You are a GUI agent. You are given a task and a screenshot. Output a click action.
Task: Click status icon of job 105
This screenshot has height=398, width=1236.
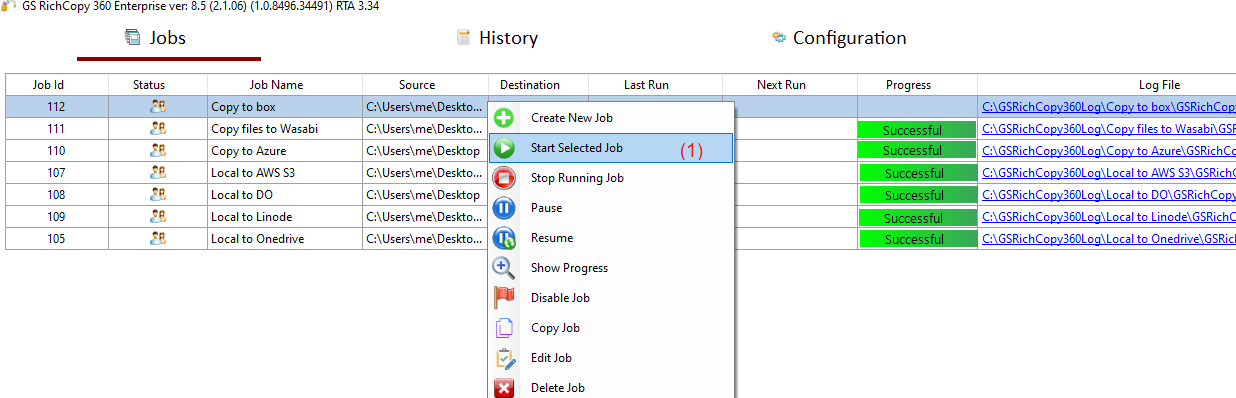tap(158, 238)
